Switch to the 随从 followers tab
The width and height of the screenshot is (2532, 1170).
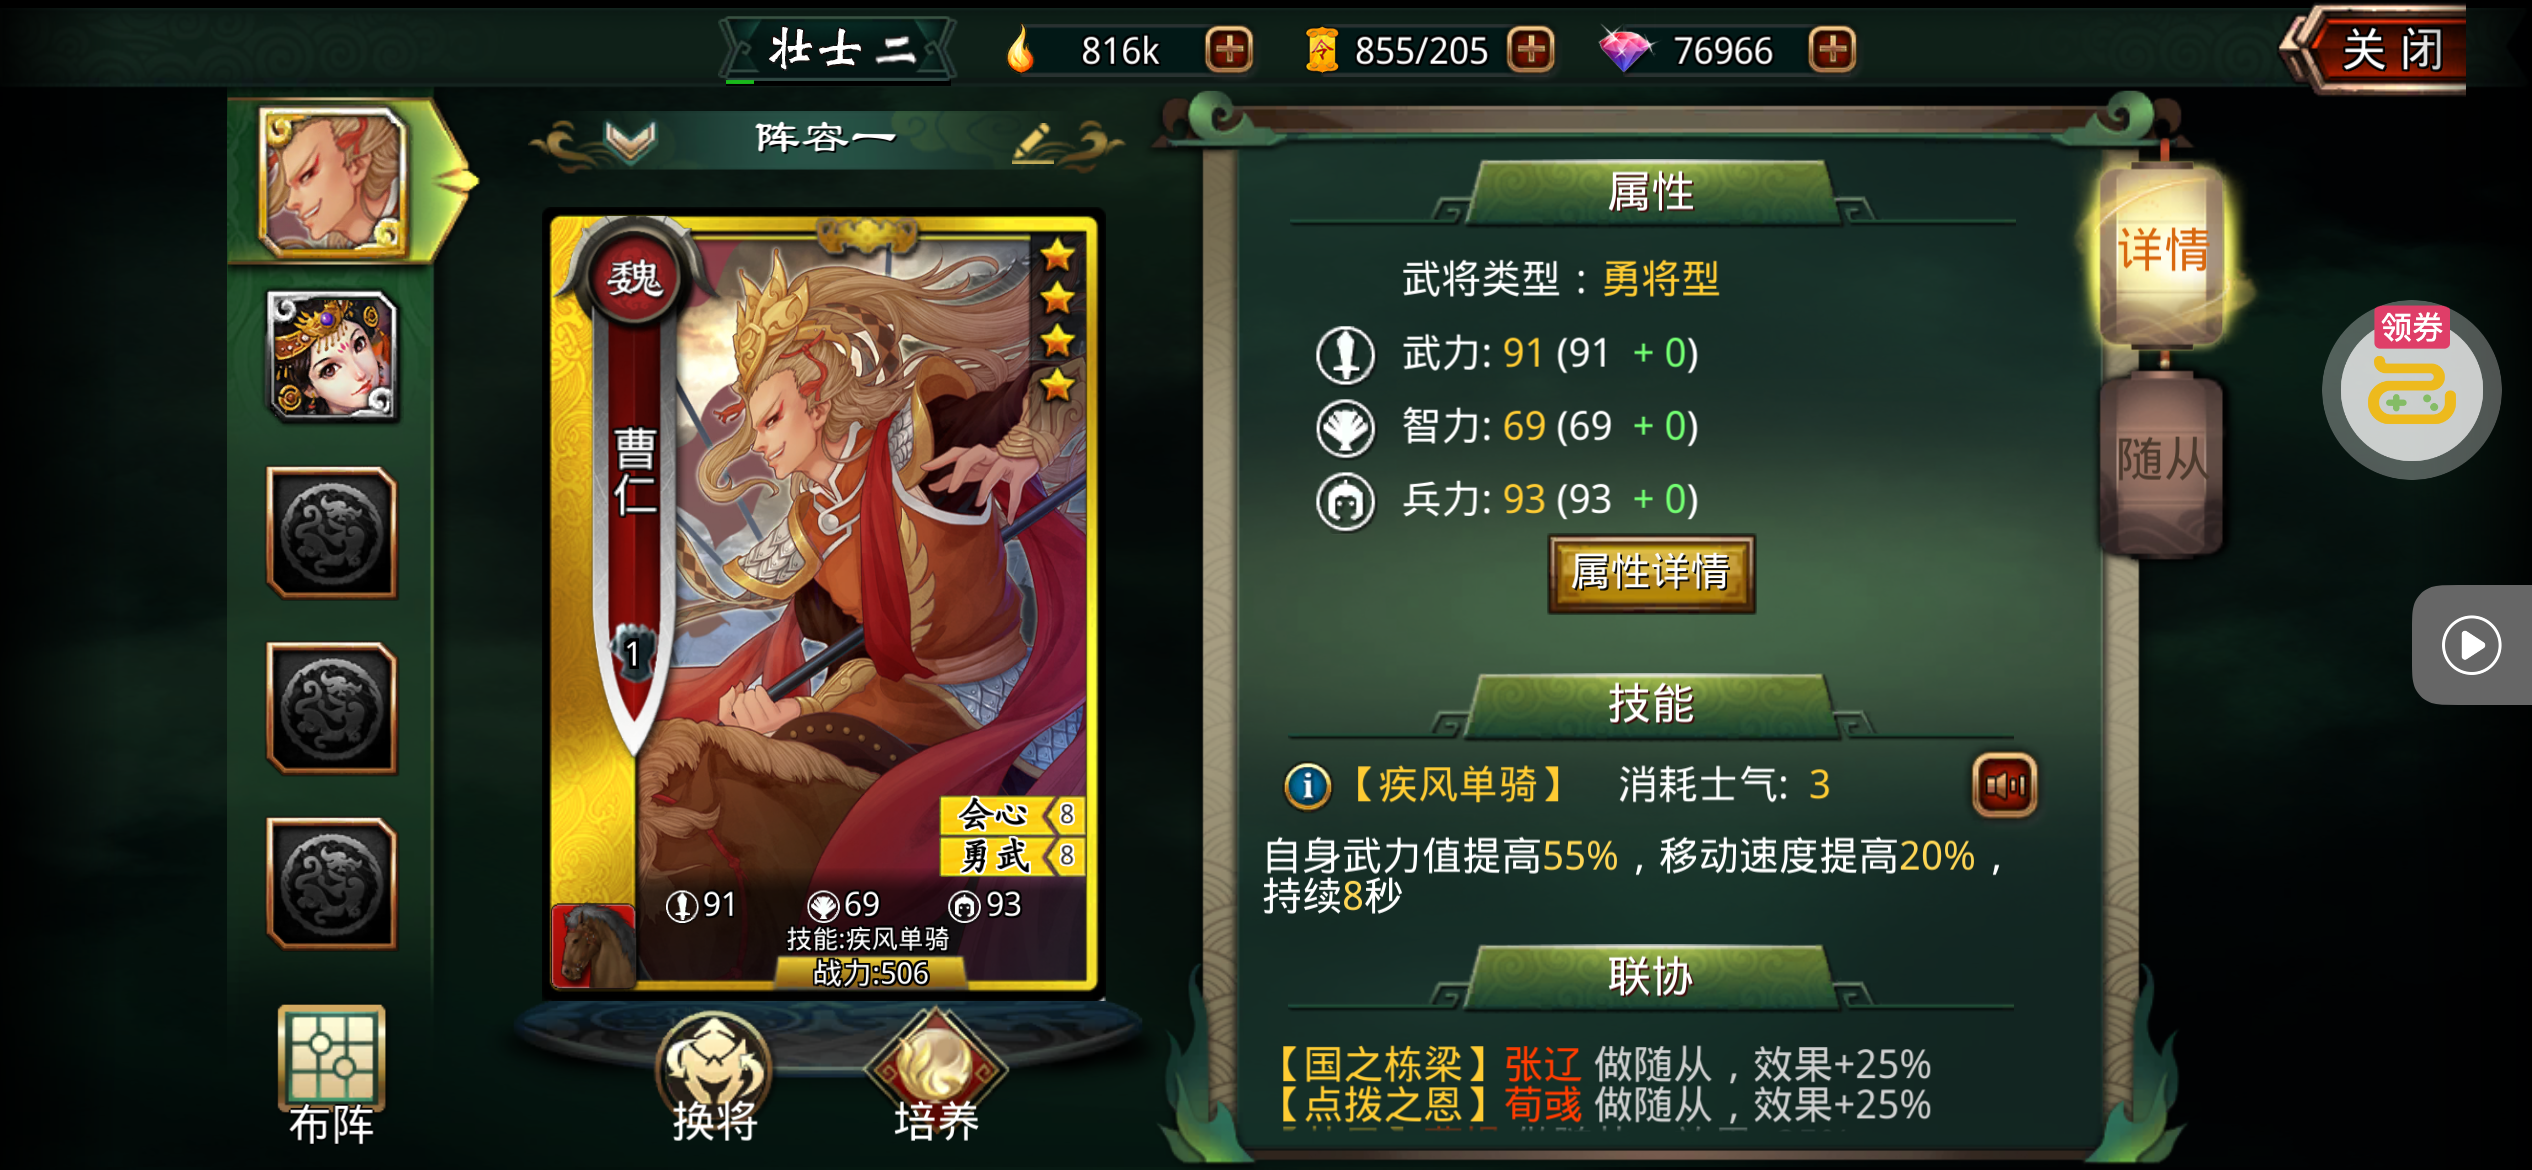point(2162,462)
